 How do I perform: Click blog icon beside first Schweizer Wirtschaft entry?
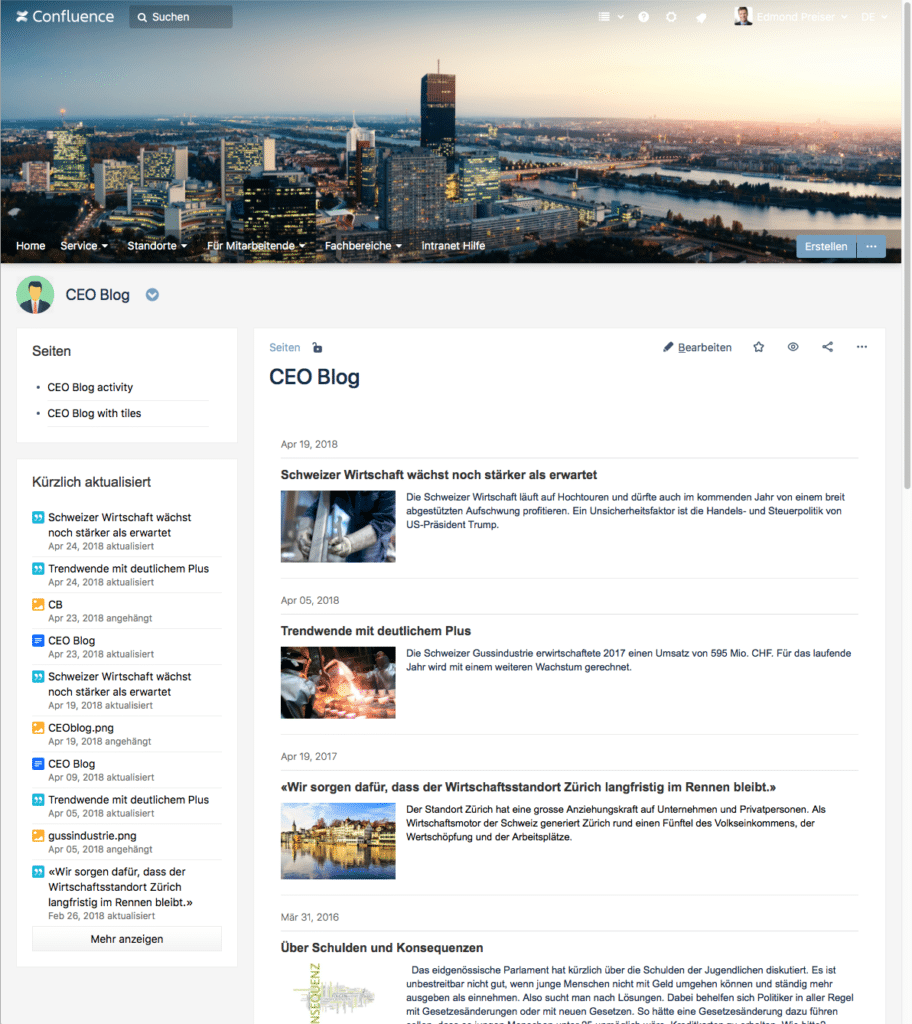[x=39, y=517]
